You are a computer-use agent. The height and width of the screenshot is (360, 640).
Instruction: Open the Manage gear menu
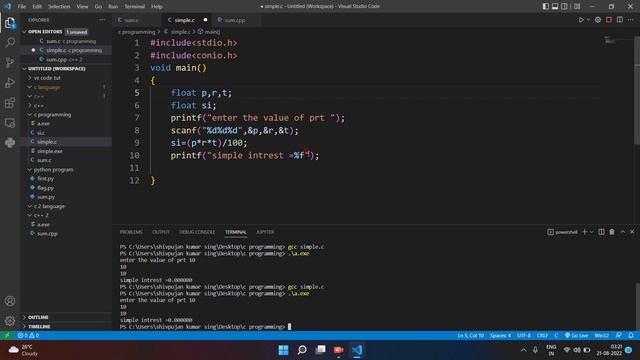click(10, 321)
